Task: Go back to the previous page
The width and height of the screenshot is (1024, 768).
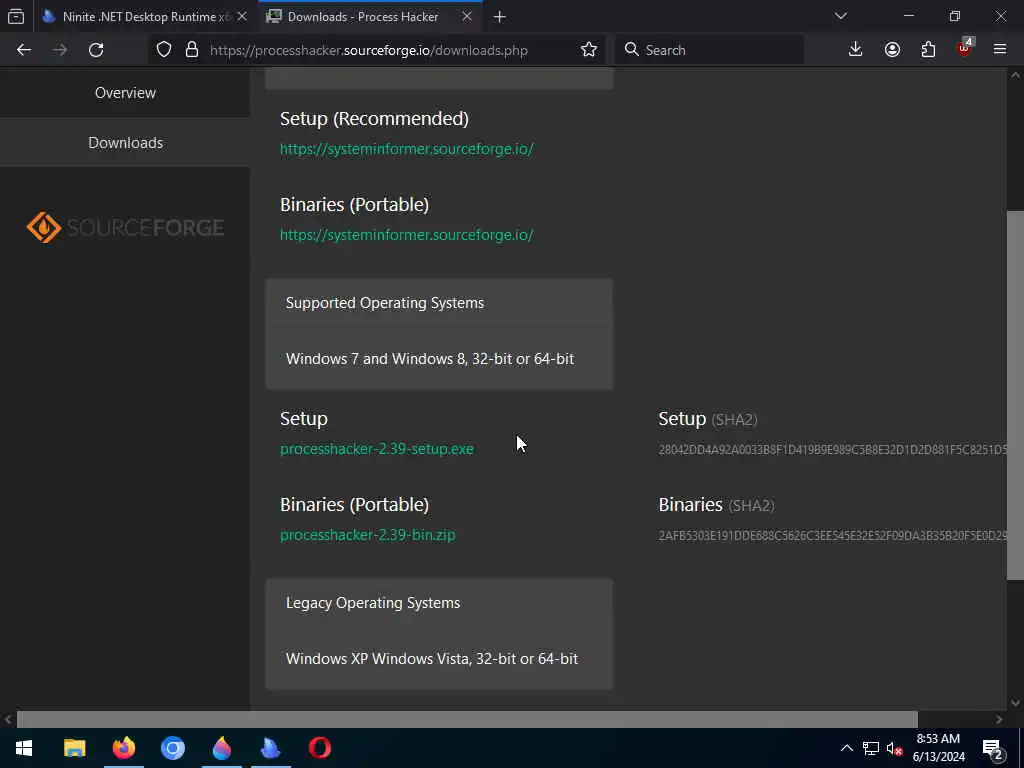Action: [24, 50]
